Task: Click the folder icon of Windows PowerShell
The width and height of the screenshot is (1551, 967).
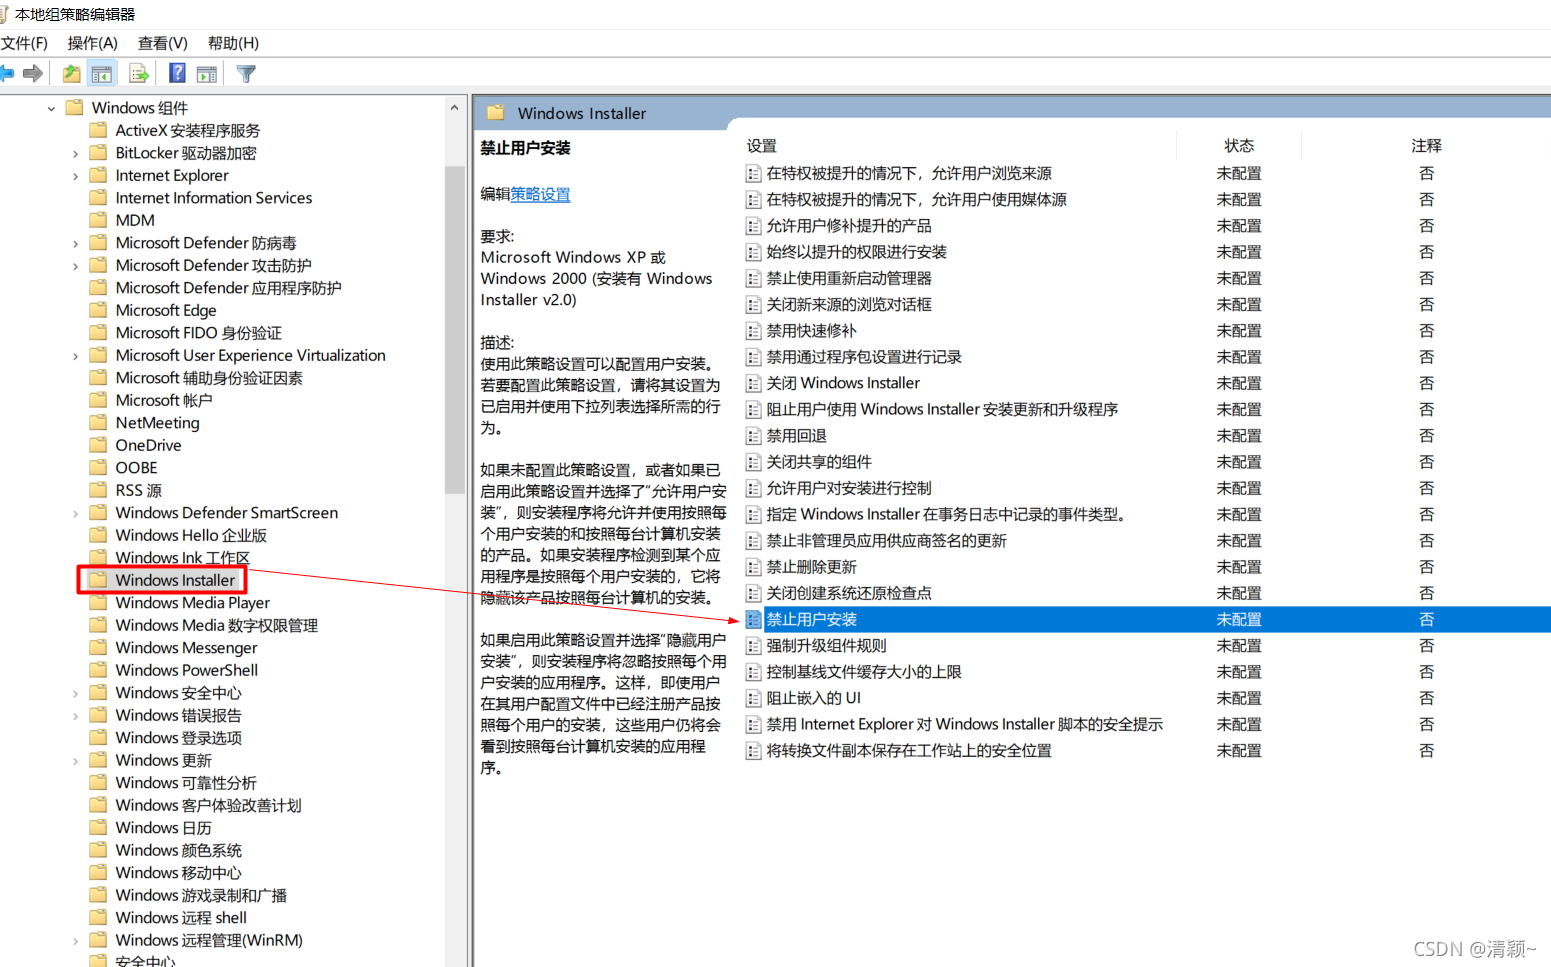Action: tap(98, 670)
